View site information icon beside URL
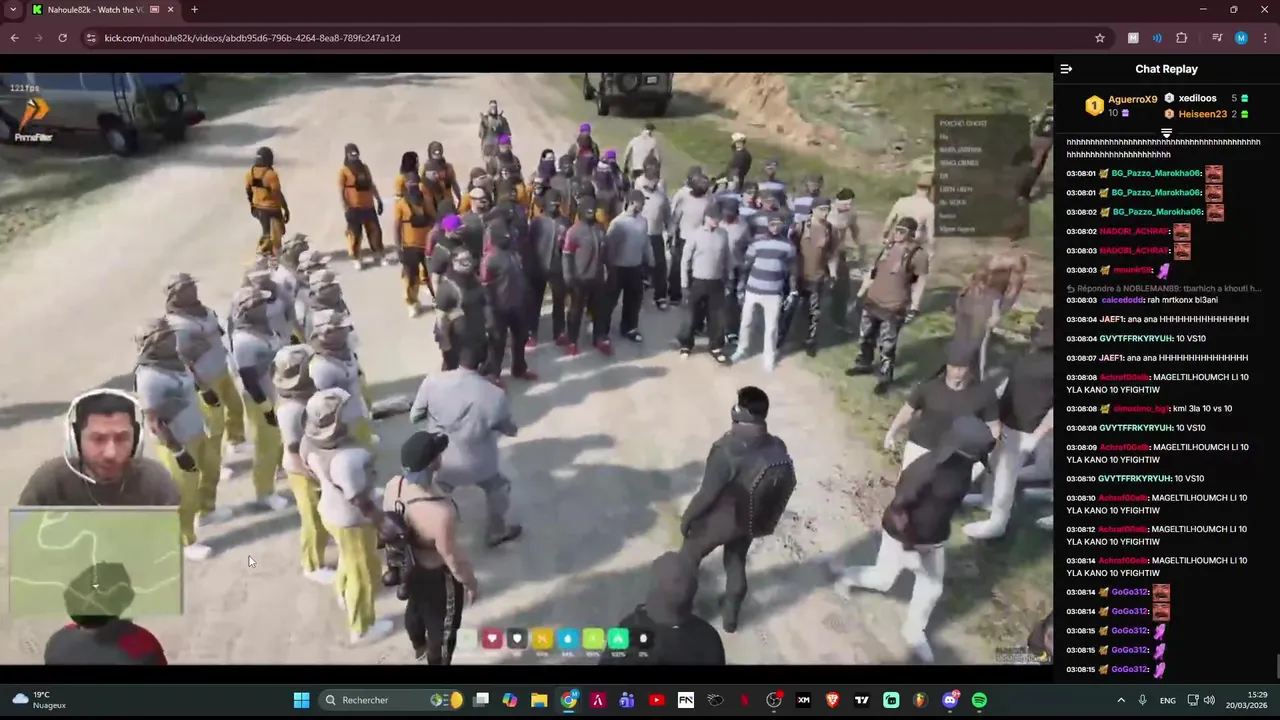The width and height of the screenshot is (1280, 720). pos(91,38)
